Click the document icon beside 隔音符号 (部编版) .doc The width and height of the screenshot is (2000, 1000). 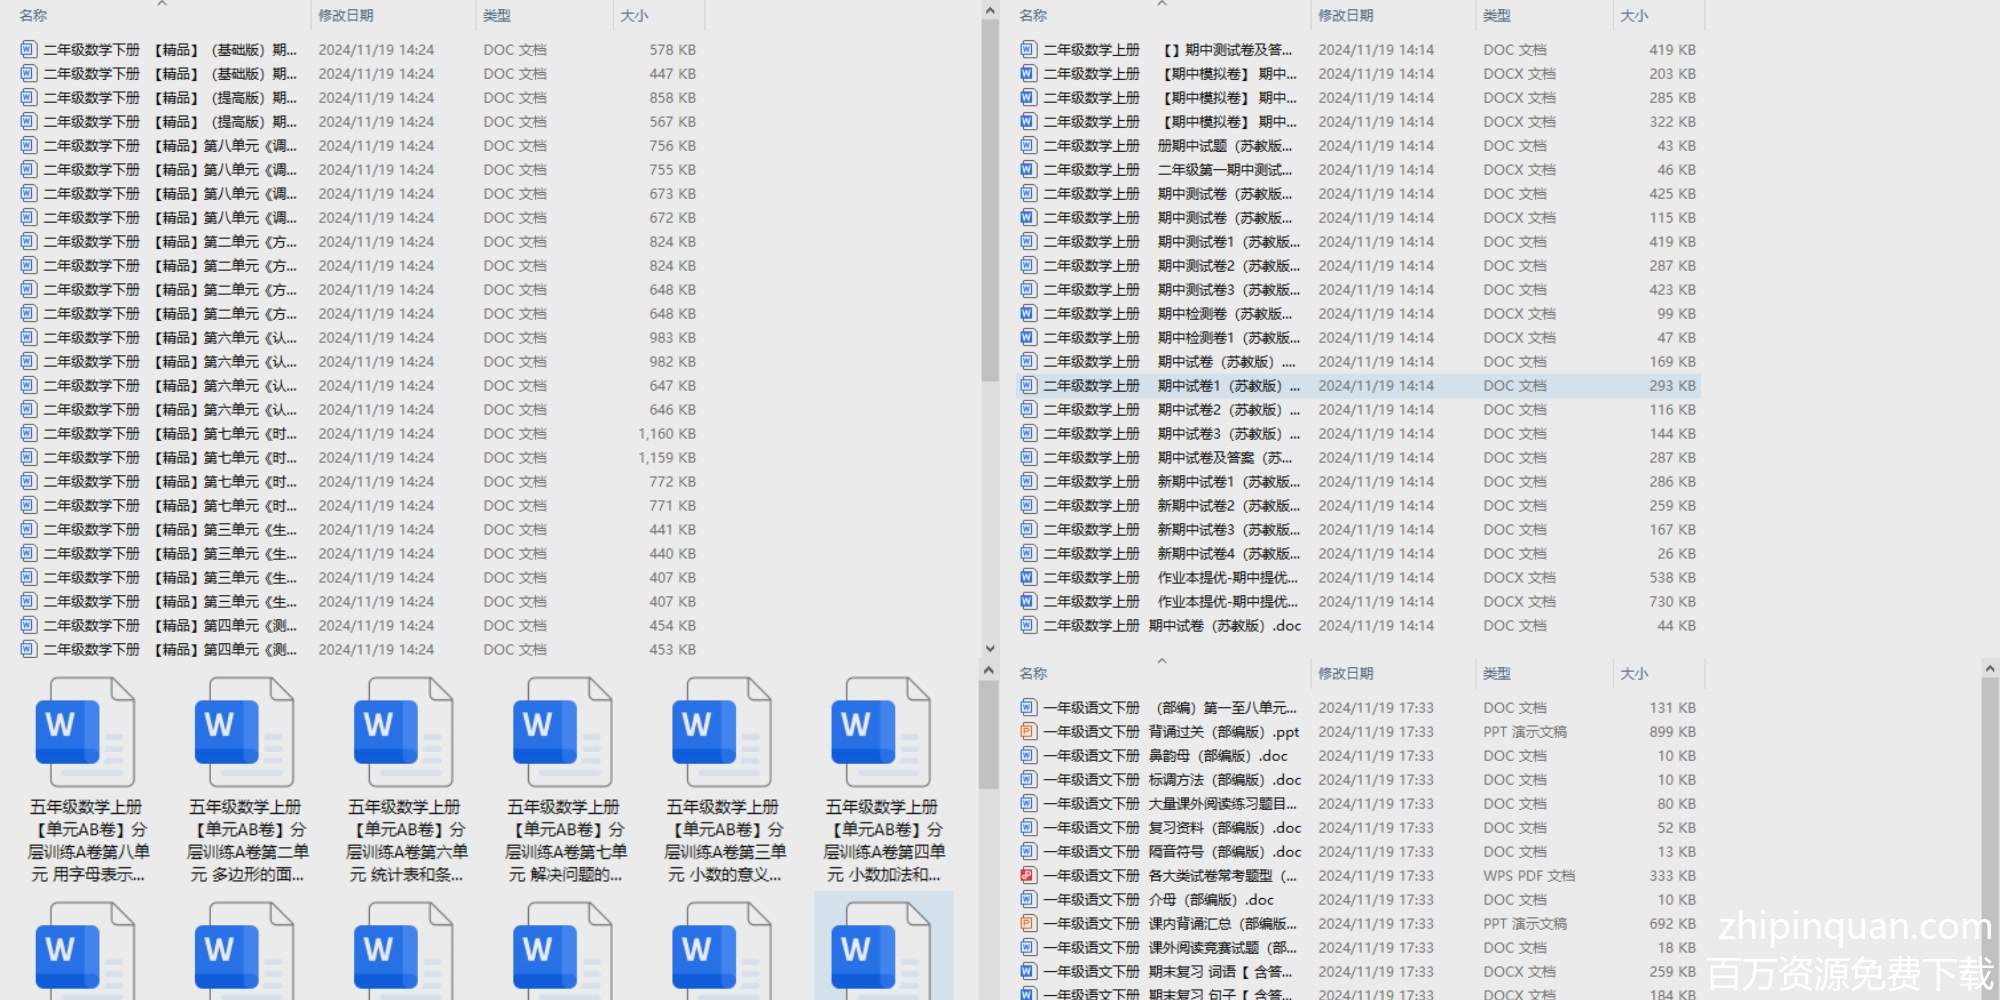(x=1028, y=852)
